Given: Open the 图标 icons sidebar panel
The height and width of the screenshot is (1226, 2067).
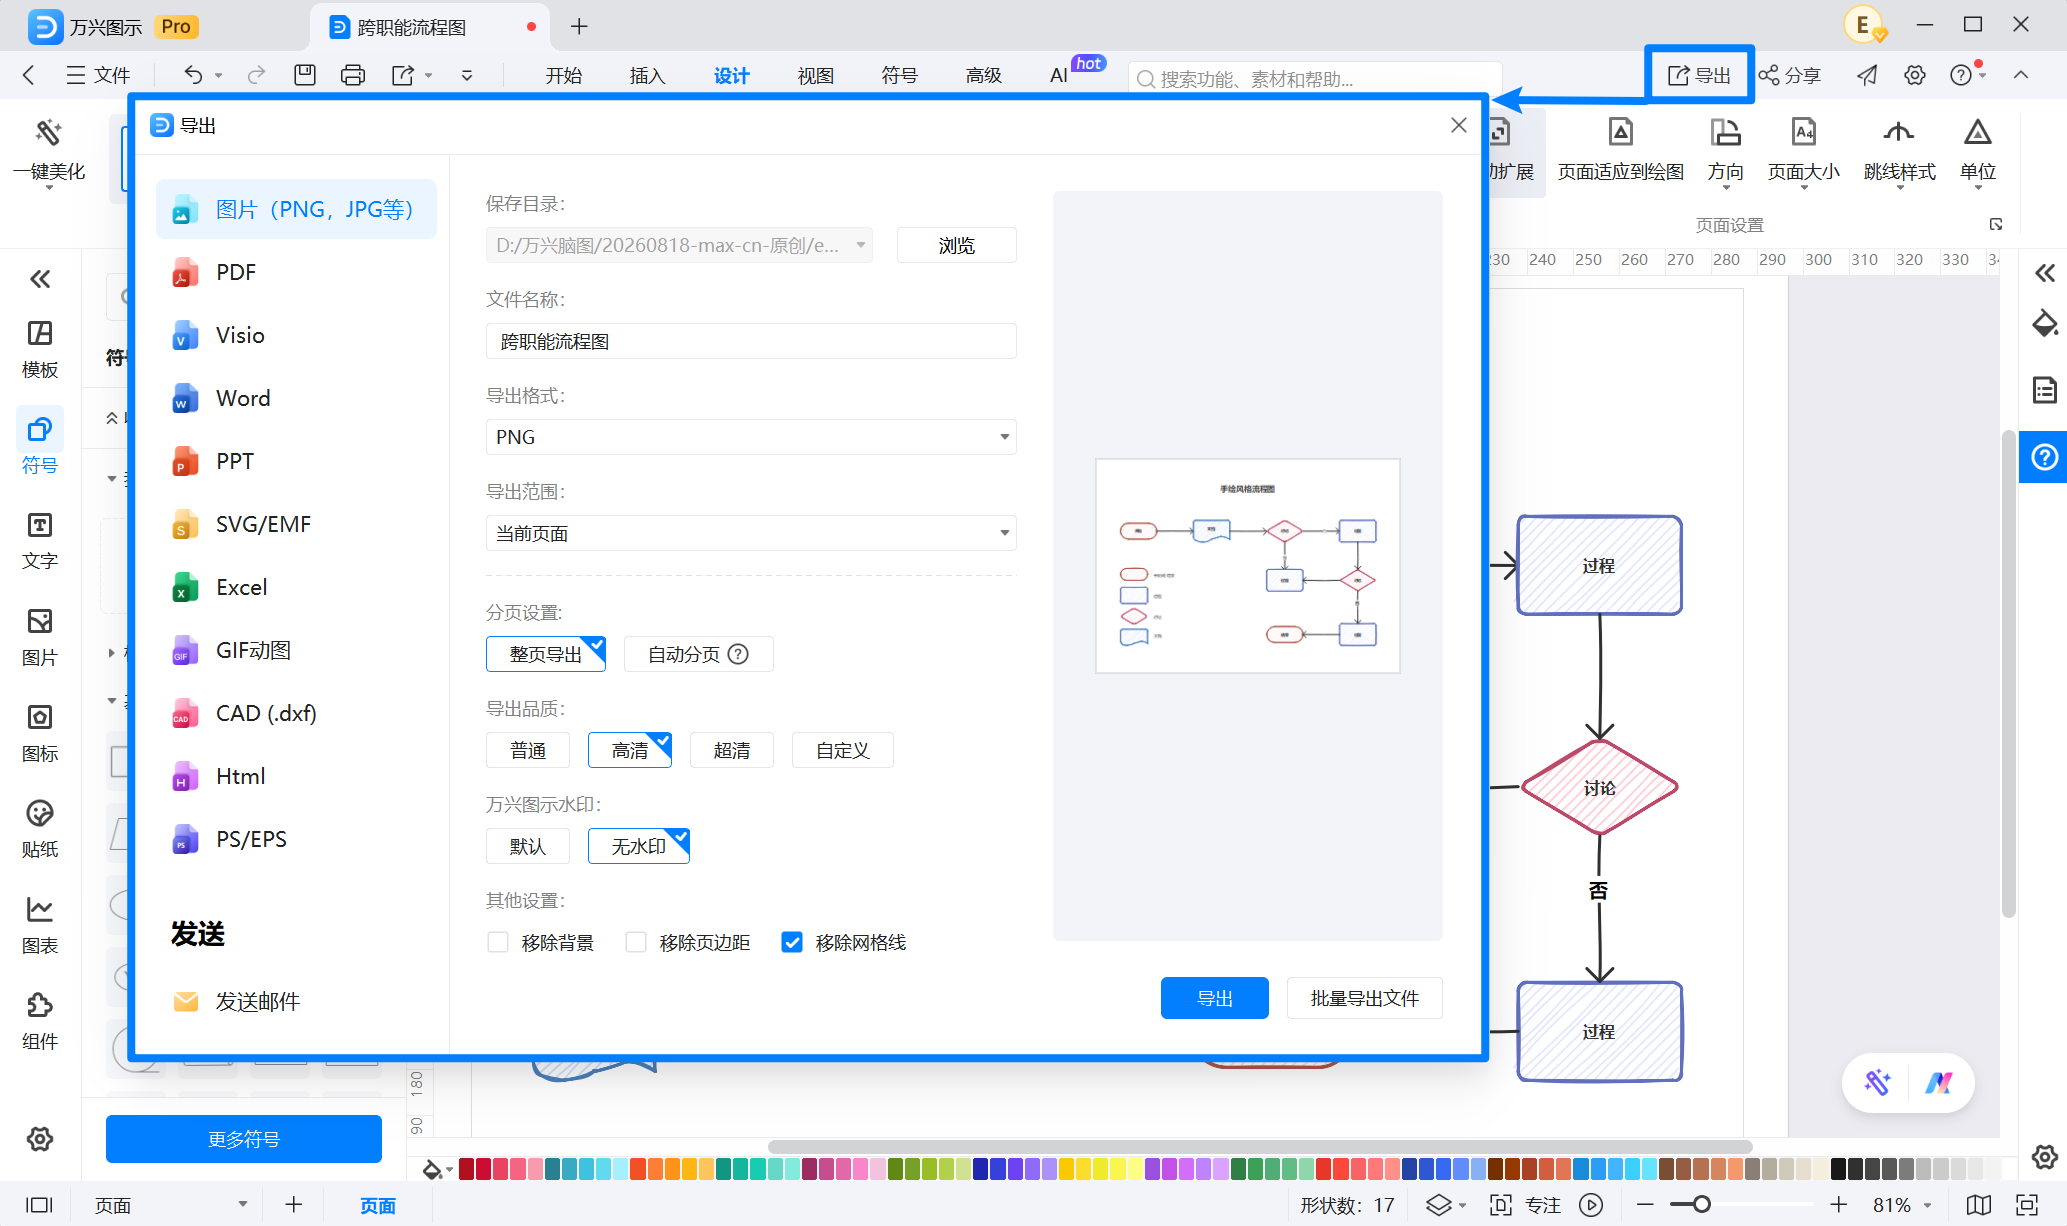Looking at the screenshot, I should click(x=40, y=733).
